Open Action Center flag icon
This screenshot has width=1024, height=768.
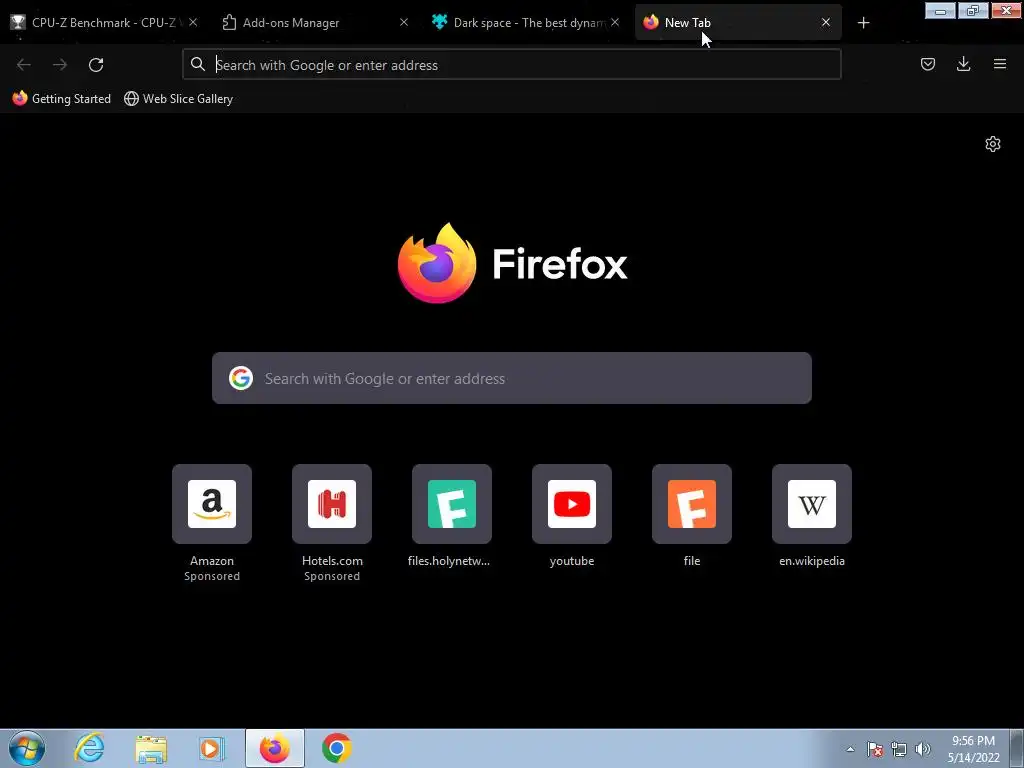click(x=874, y=749)
